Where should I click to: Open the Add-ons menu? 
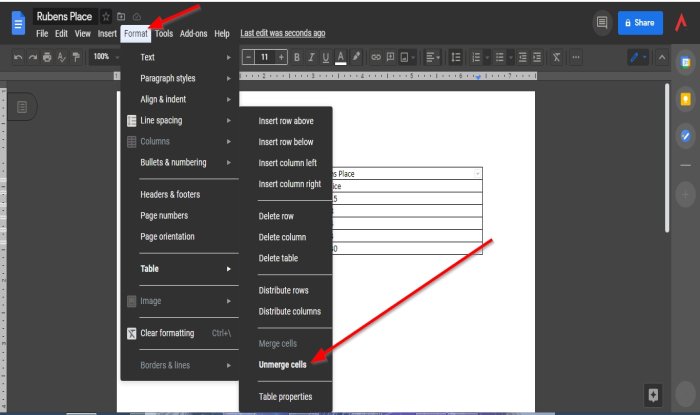(x=193, y=33)
